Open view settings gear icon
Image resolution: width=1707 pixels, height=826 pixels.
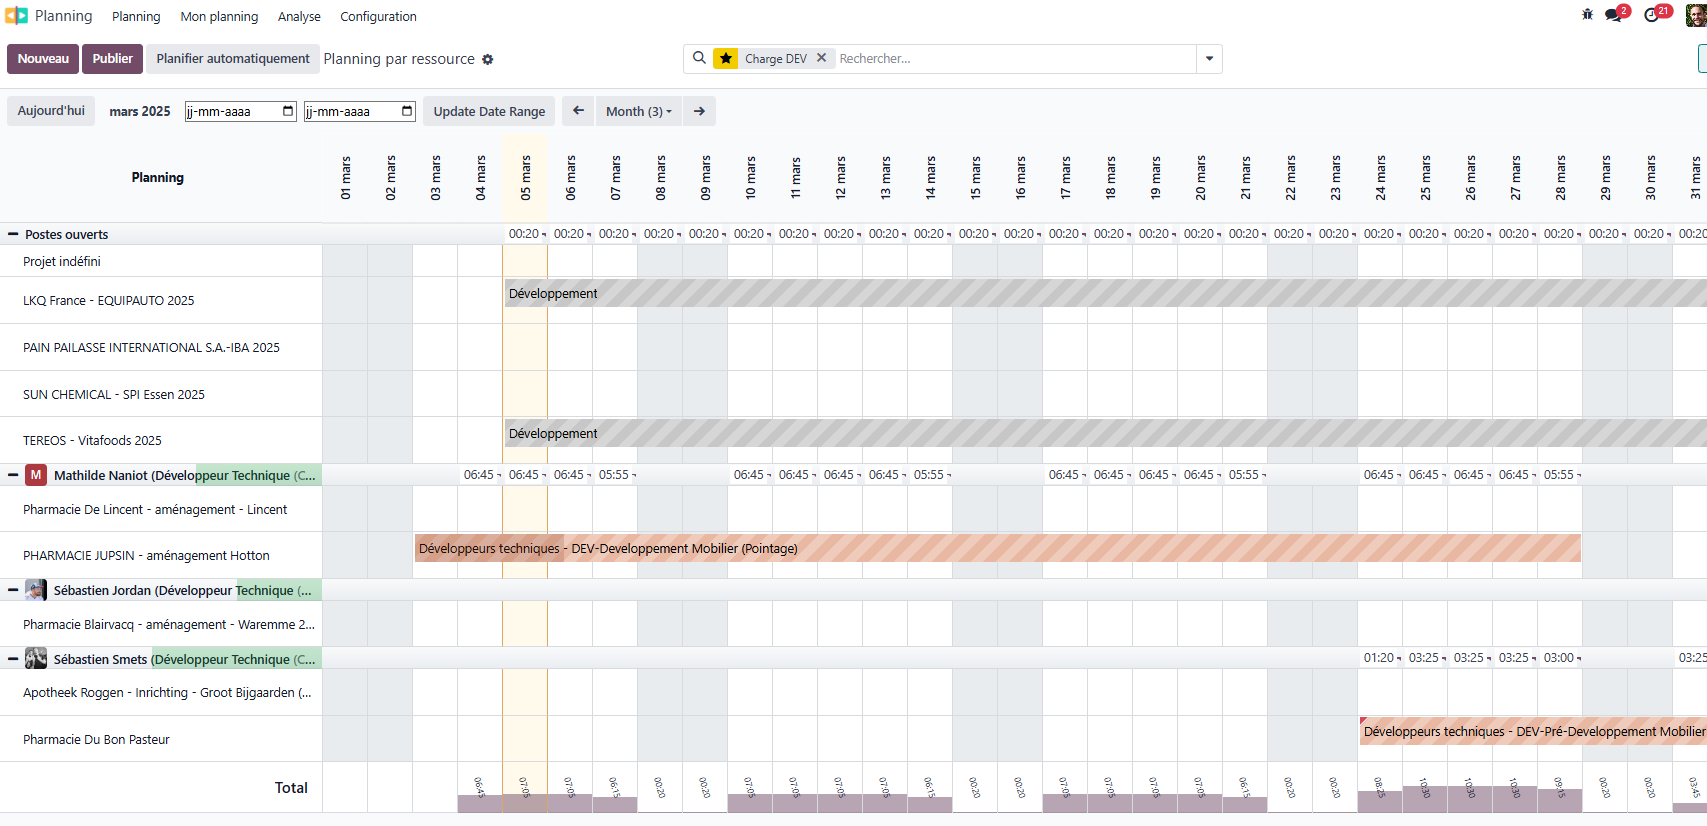(x=488, y=59)
